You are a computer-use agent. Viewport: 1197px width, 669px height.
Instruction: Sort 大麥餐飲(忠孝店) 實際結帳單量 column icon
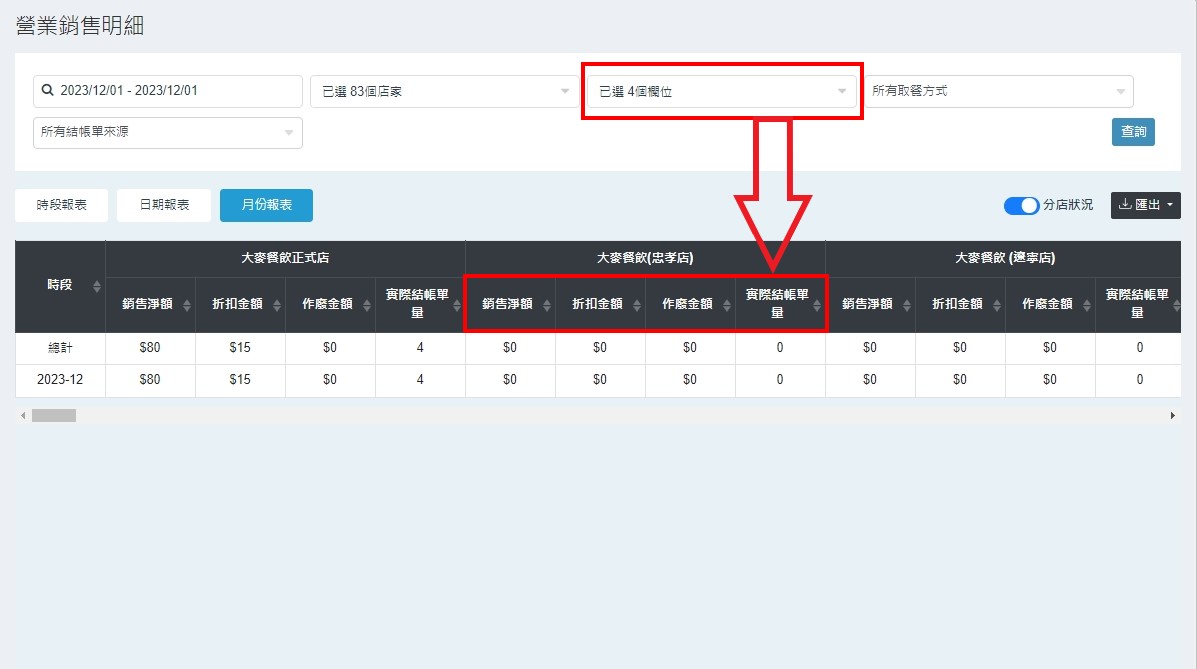[x=816, y=306]
